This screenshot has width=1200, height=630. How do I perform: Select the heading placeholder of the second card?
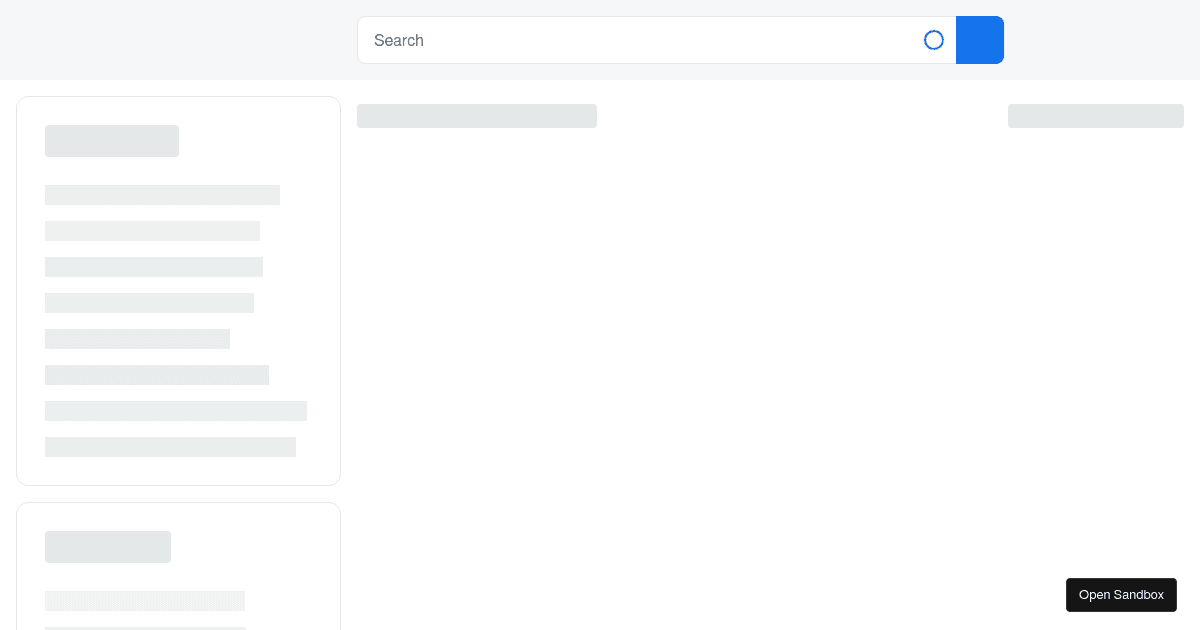coord(108,547)
